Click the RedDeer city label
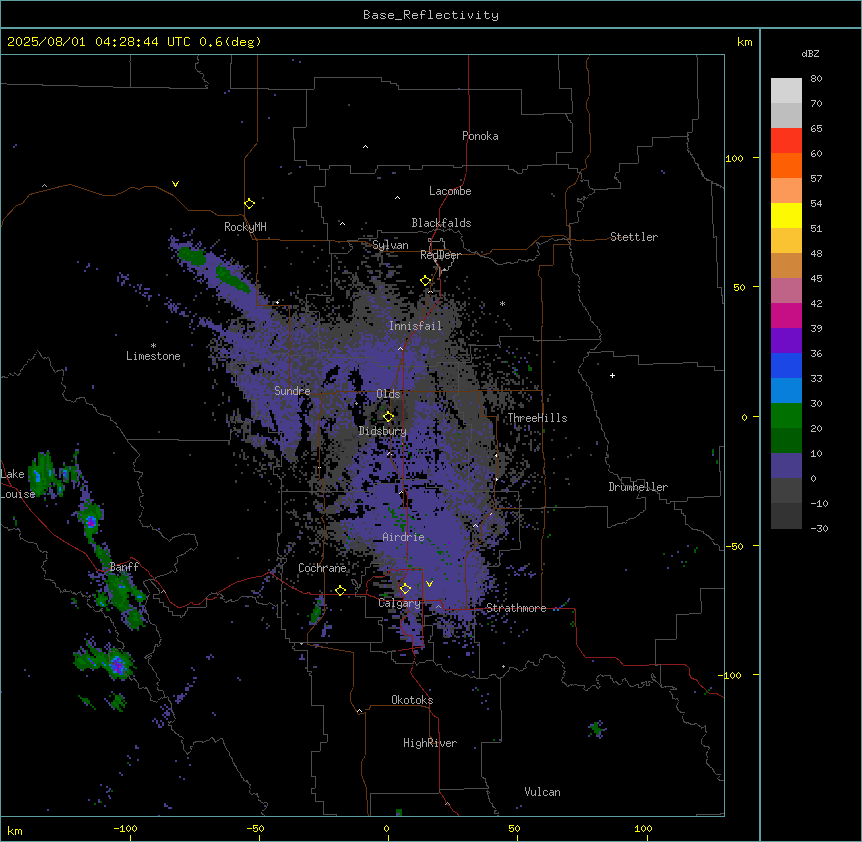Screen dimensions: 862x842 tap(440, 255)
